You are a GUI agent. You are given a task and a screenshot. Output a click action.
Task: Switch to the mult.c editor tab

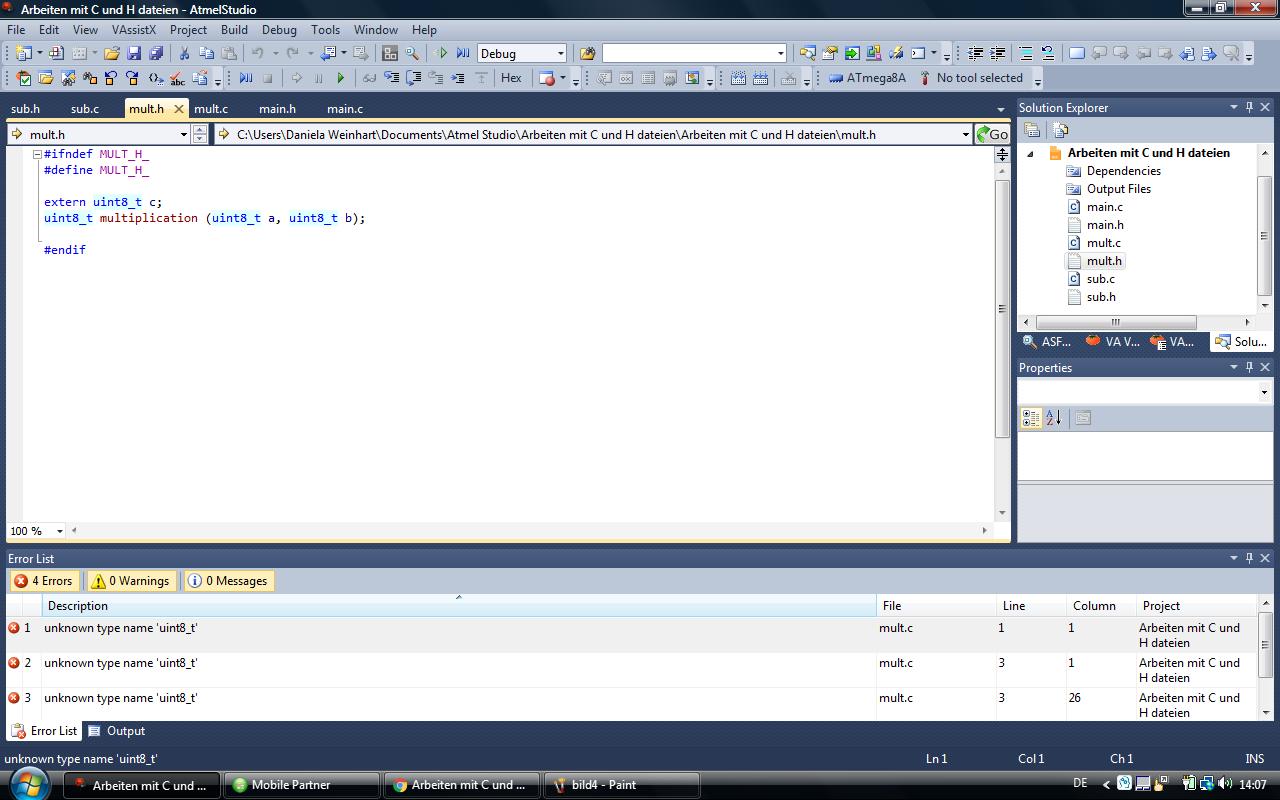click(211, 109)
